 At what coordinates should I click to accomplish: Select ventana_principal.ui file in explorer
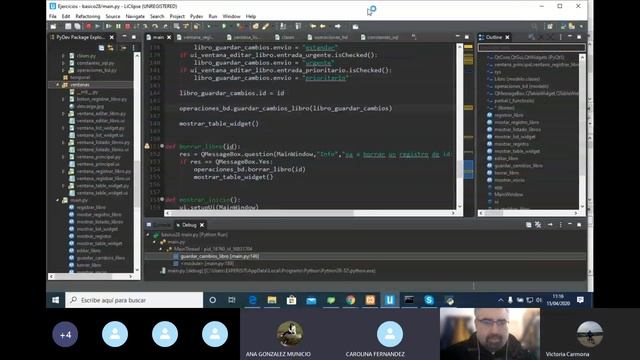[x=98, y=164]
